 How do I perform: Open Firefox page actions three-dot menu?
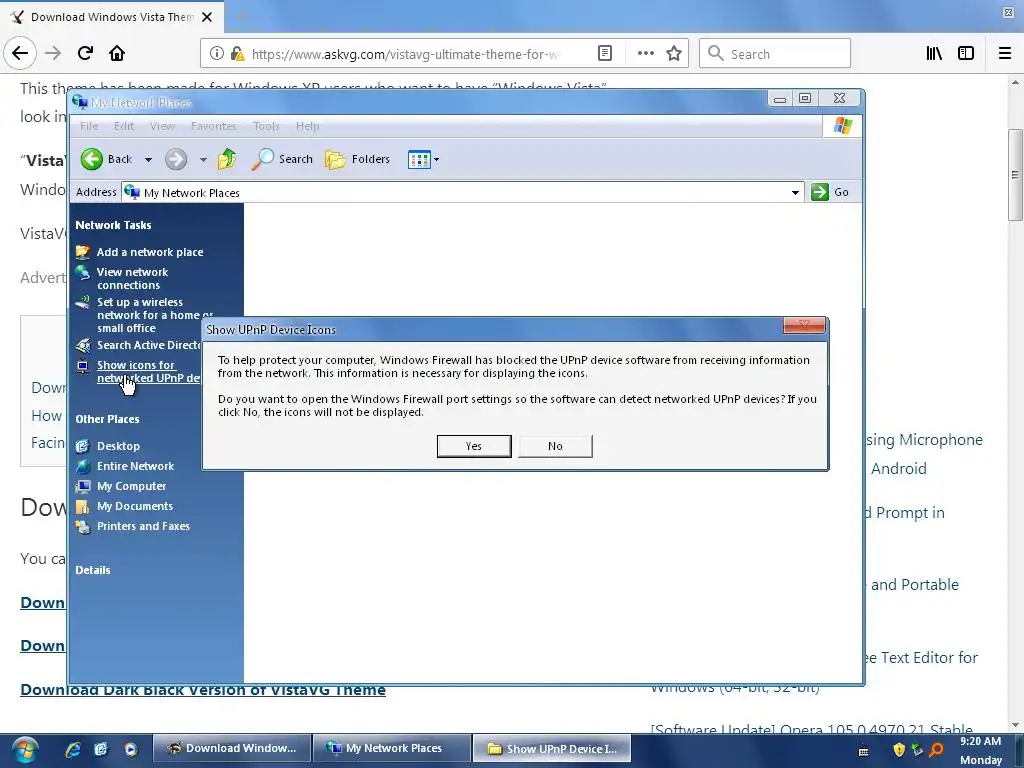(x=646, y=54)
